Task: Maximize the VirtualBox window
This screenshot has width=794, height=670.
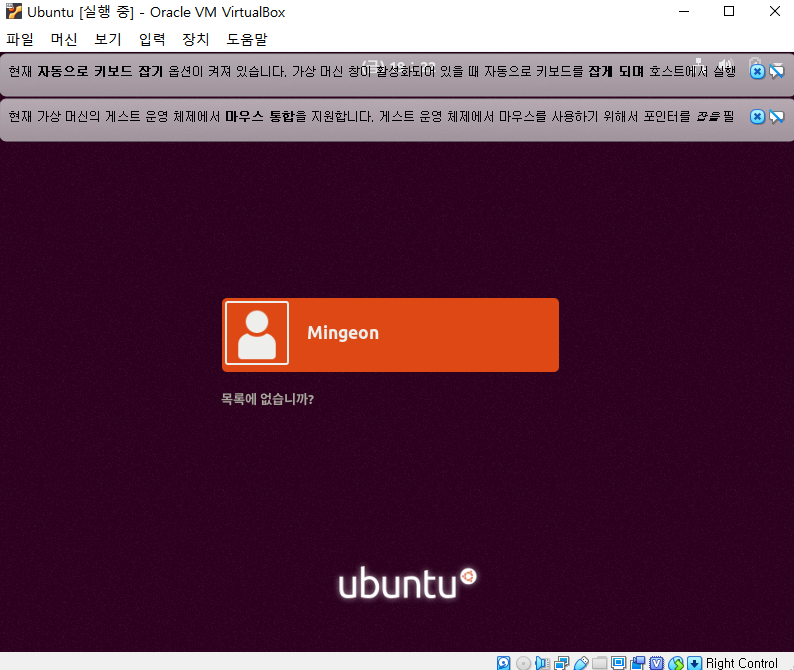Action: (729, 11)
